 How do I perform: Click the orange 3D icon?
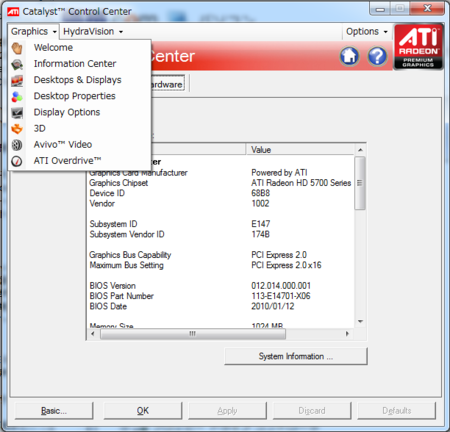(17, 129)
